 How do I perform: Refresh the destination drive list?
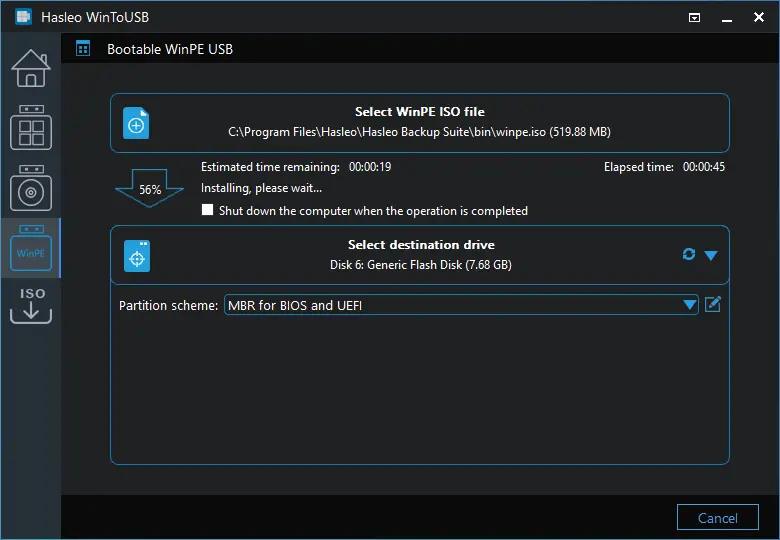[x=688, y=255]
